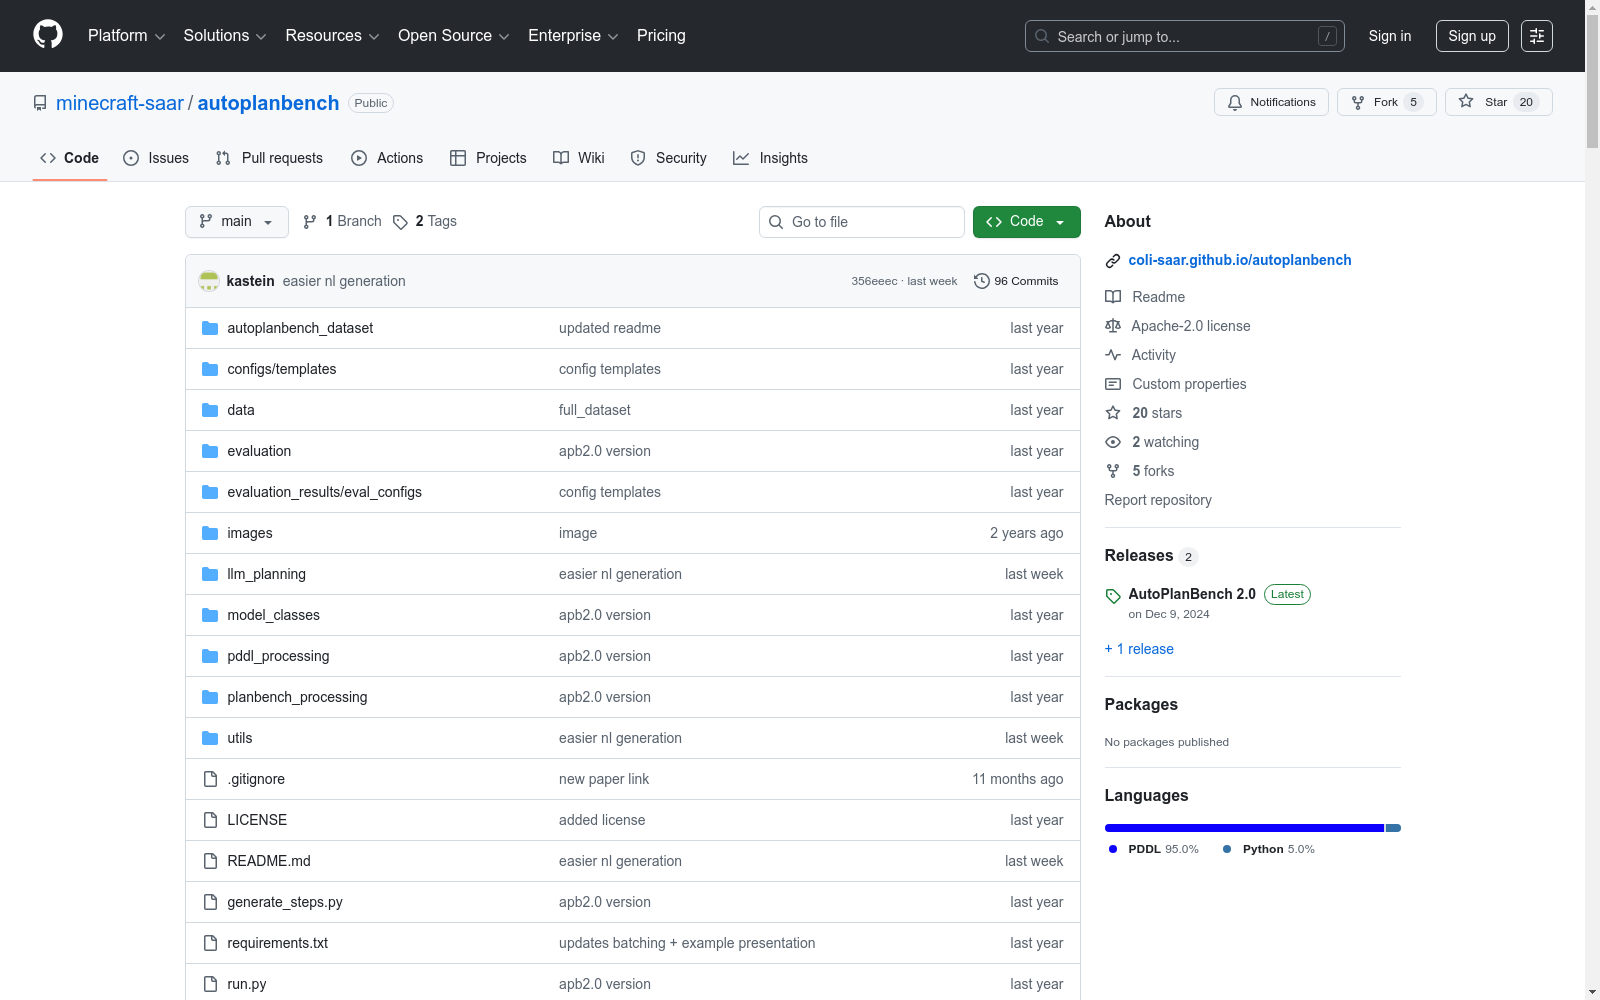Click the PDDL 95.0% language entry
Viewport: 1600px width, 1000px height.
[1154, 849]
